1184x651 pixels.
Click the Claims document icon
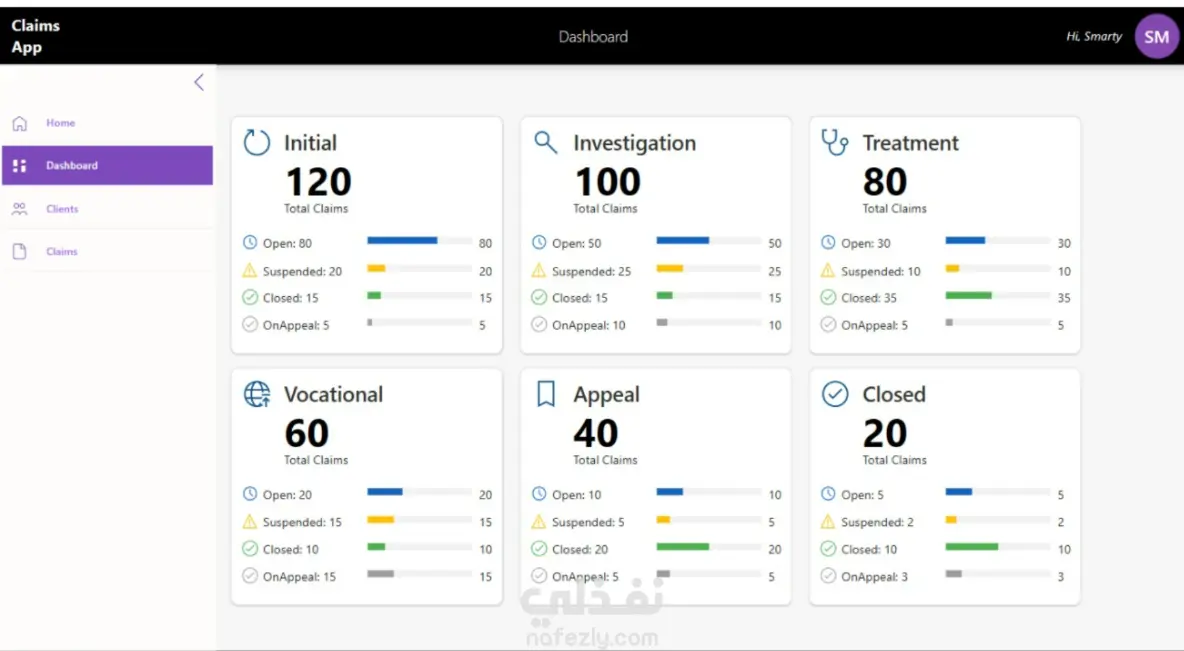click(20, 251)
